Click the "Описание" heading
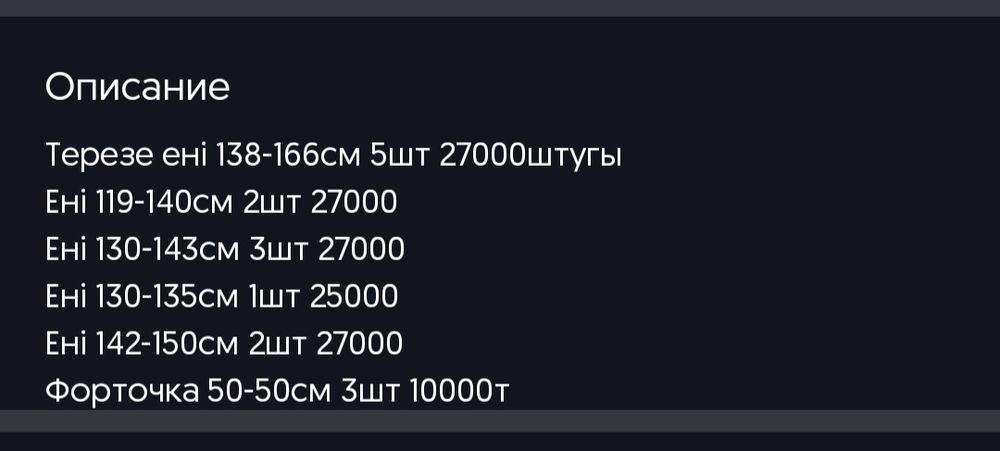1000x451 pixels. (x=137, y=88)
